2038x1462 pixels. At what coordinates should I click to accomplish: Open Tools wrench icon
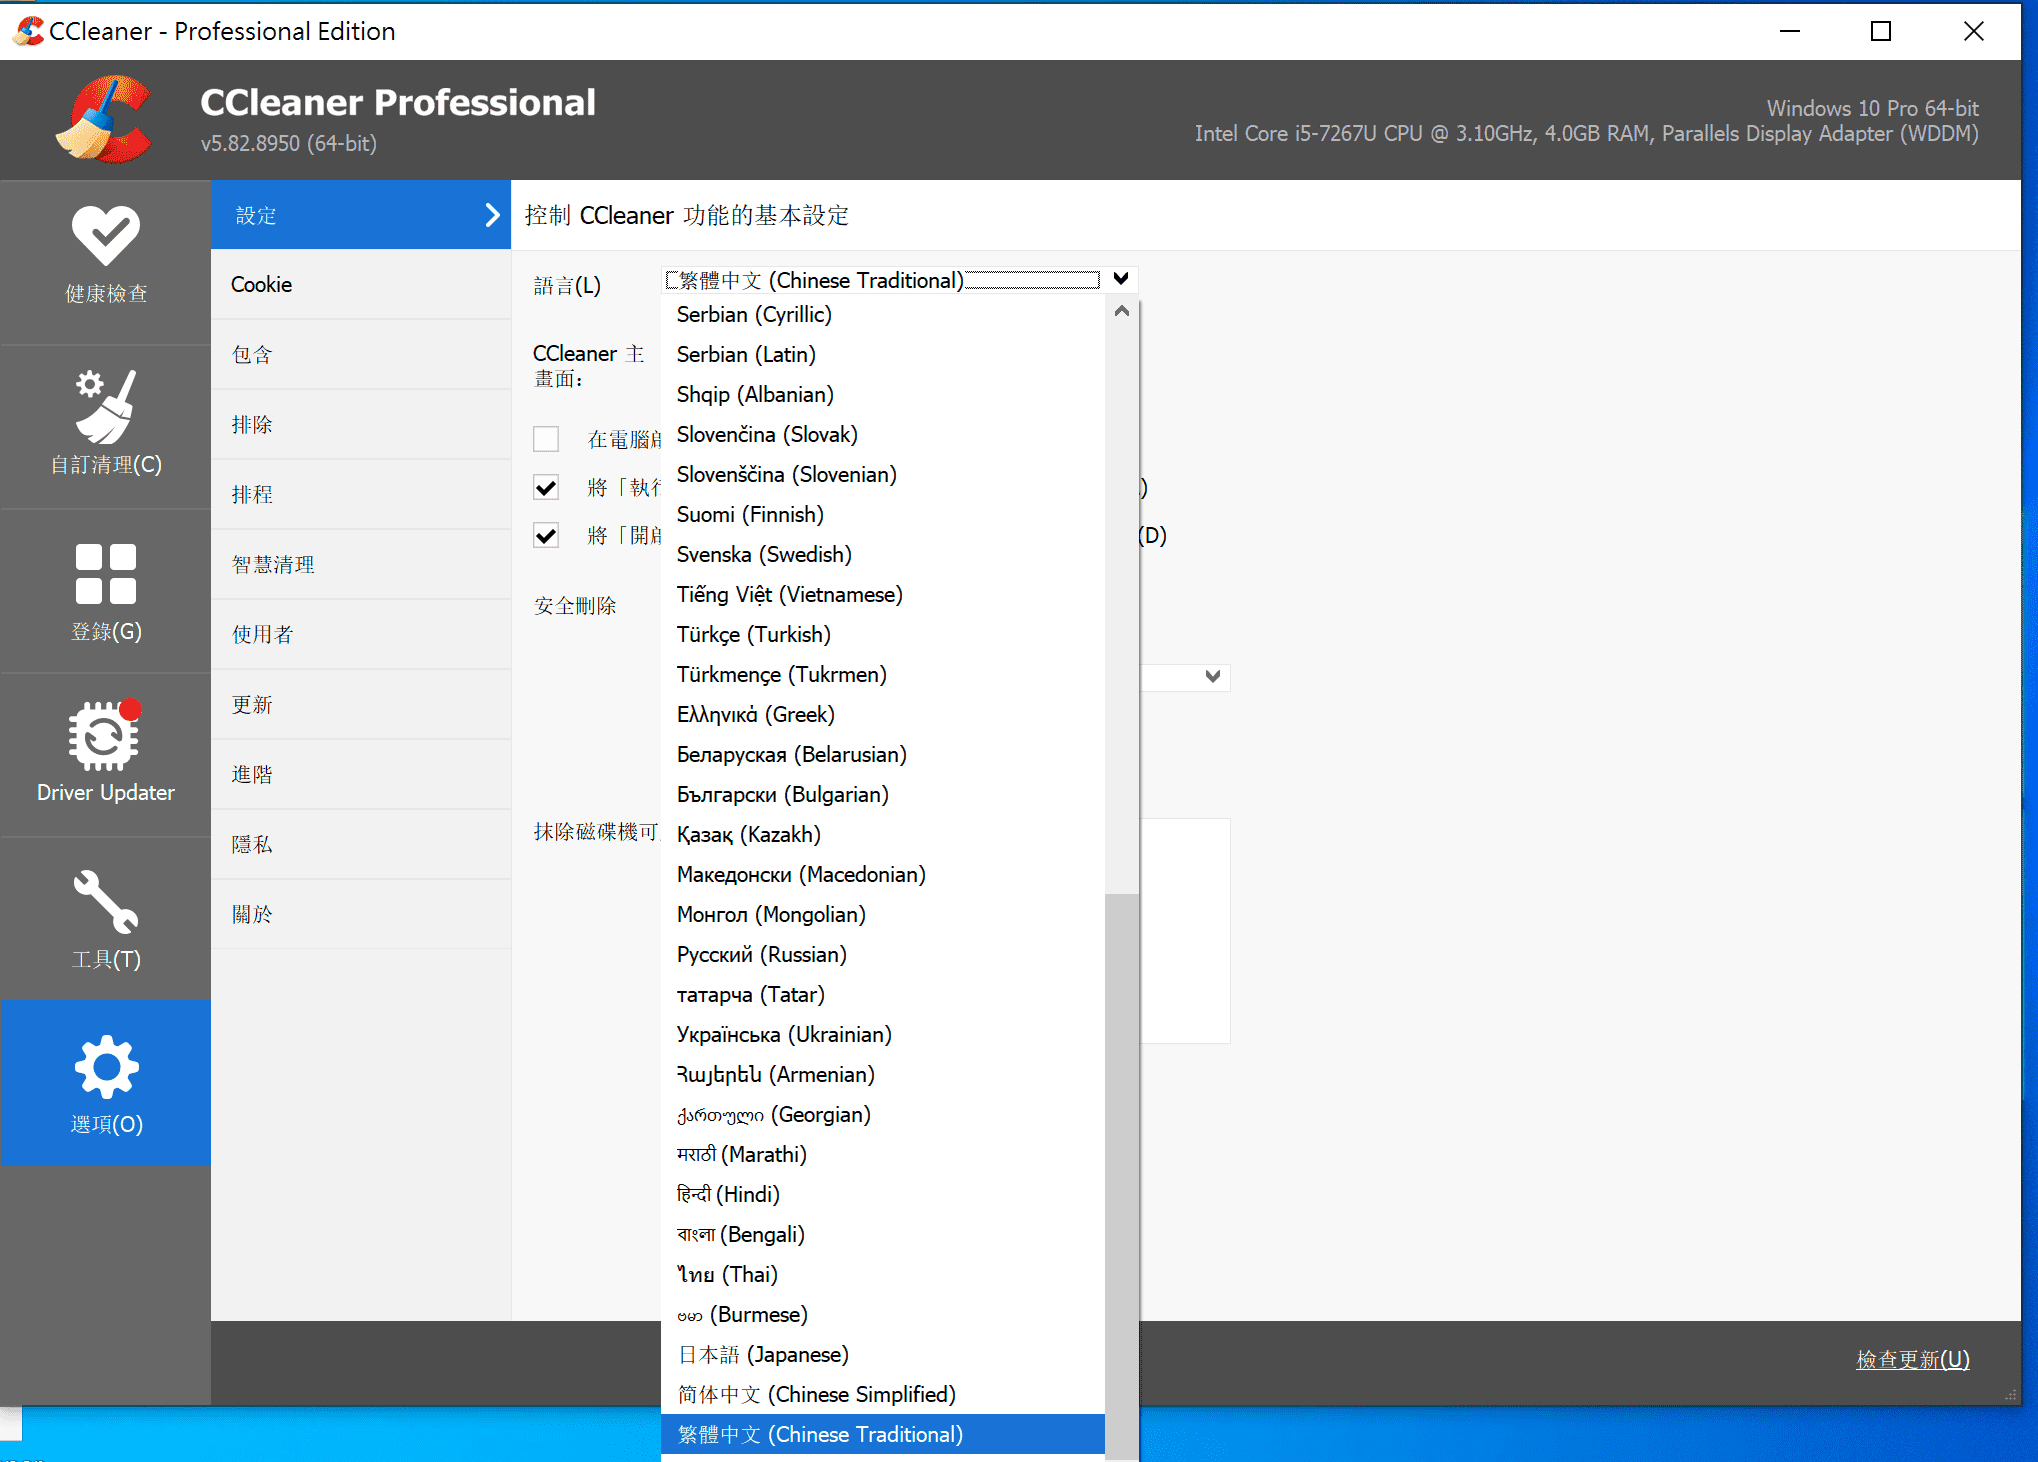(x=105, y=901)
